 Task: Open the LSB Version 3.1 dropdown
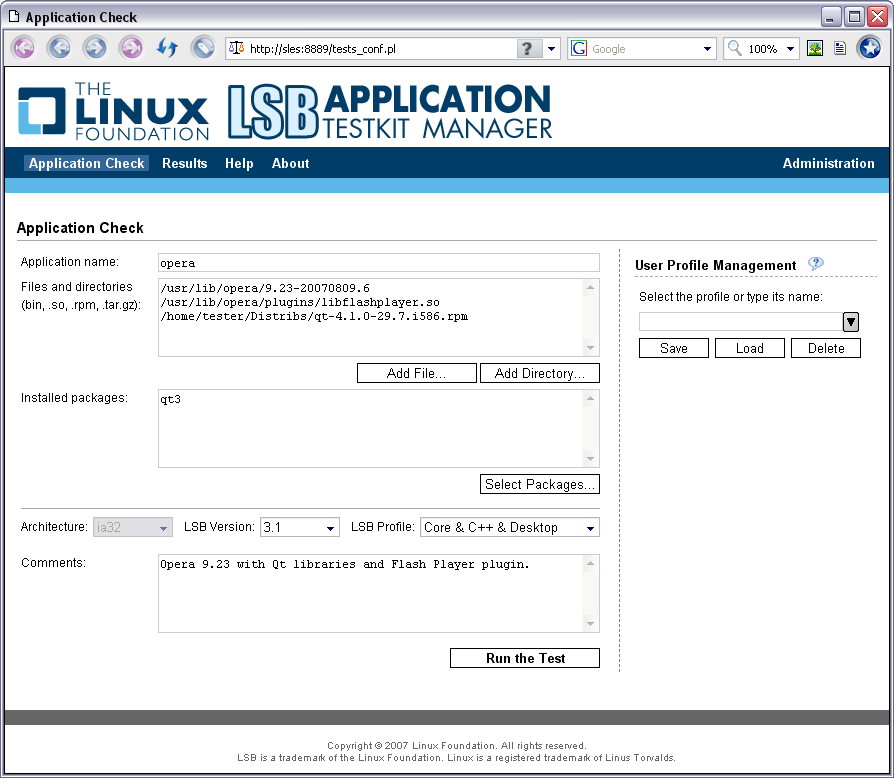(300, 527)
